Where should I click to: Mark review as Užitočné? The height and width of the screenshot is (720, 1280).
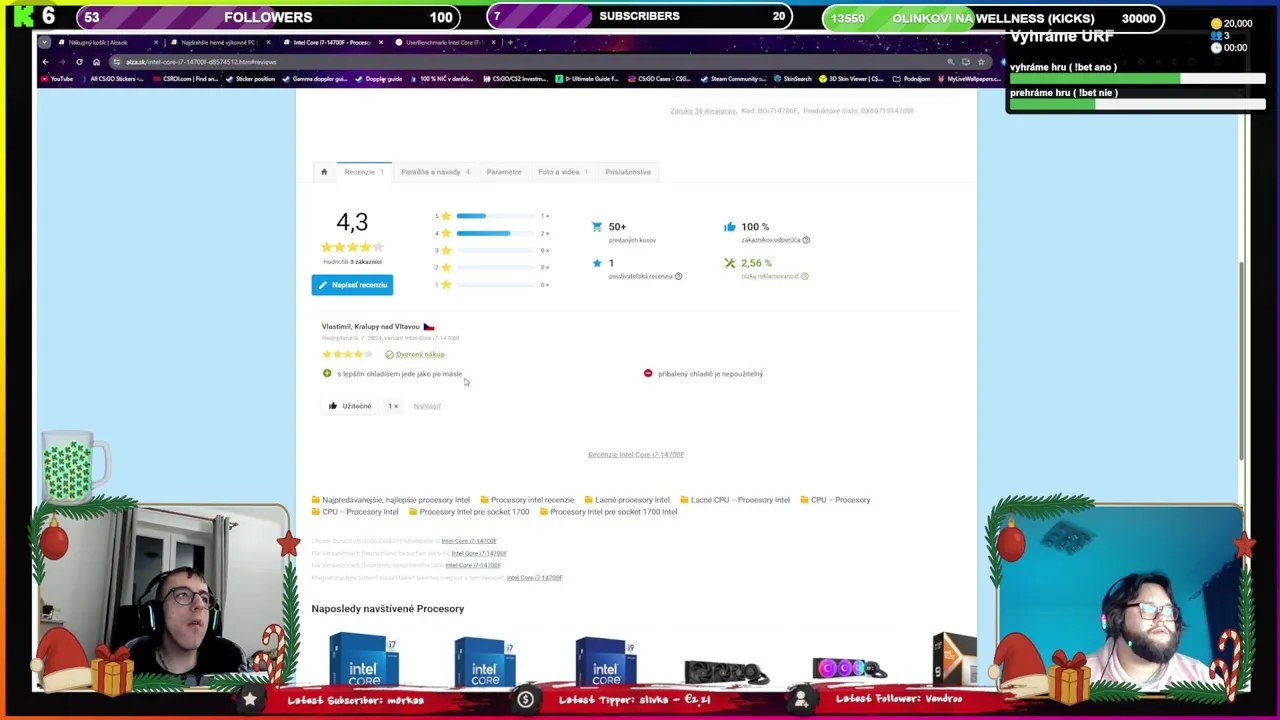[350, 406]
